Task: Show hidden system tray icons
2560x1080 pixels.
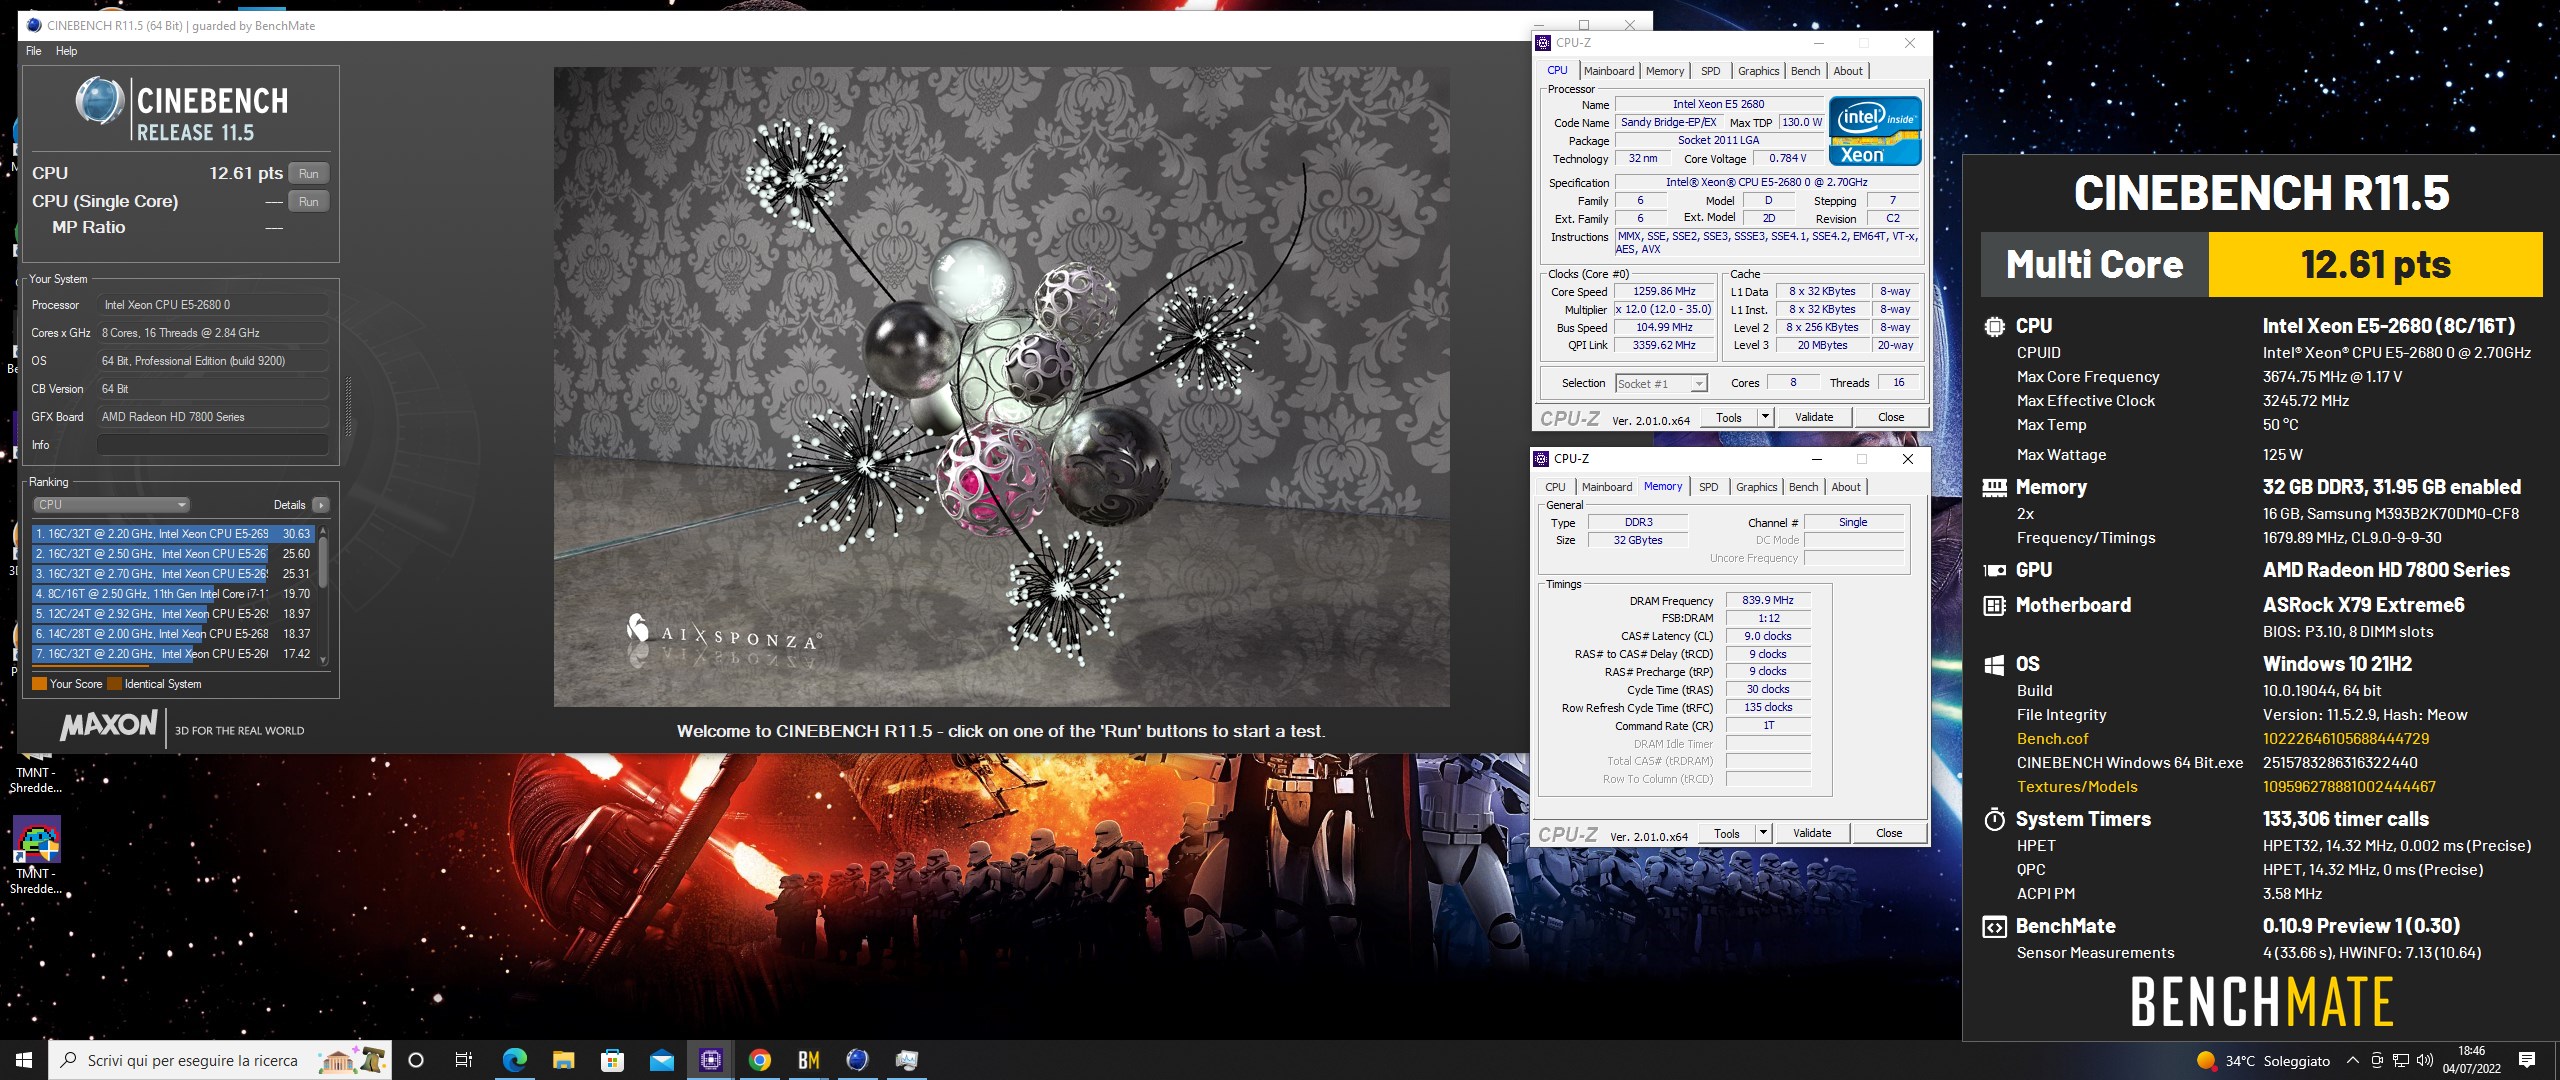Action: 2353,1060
